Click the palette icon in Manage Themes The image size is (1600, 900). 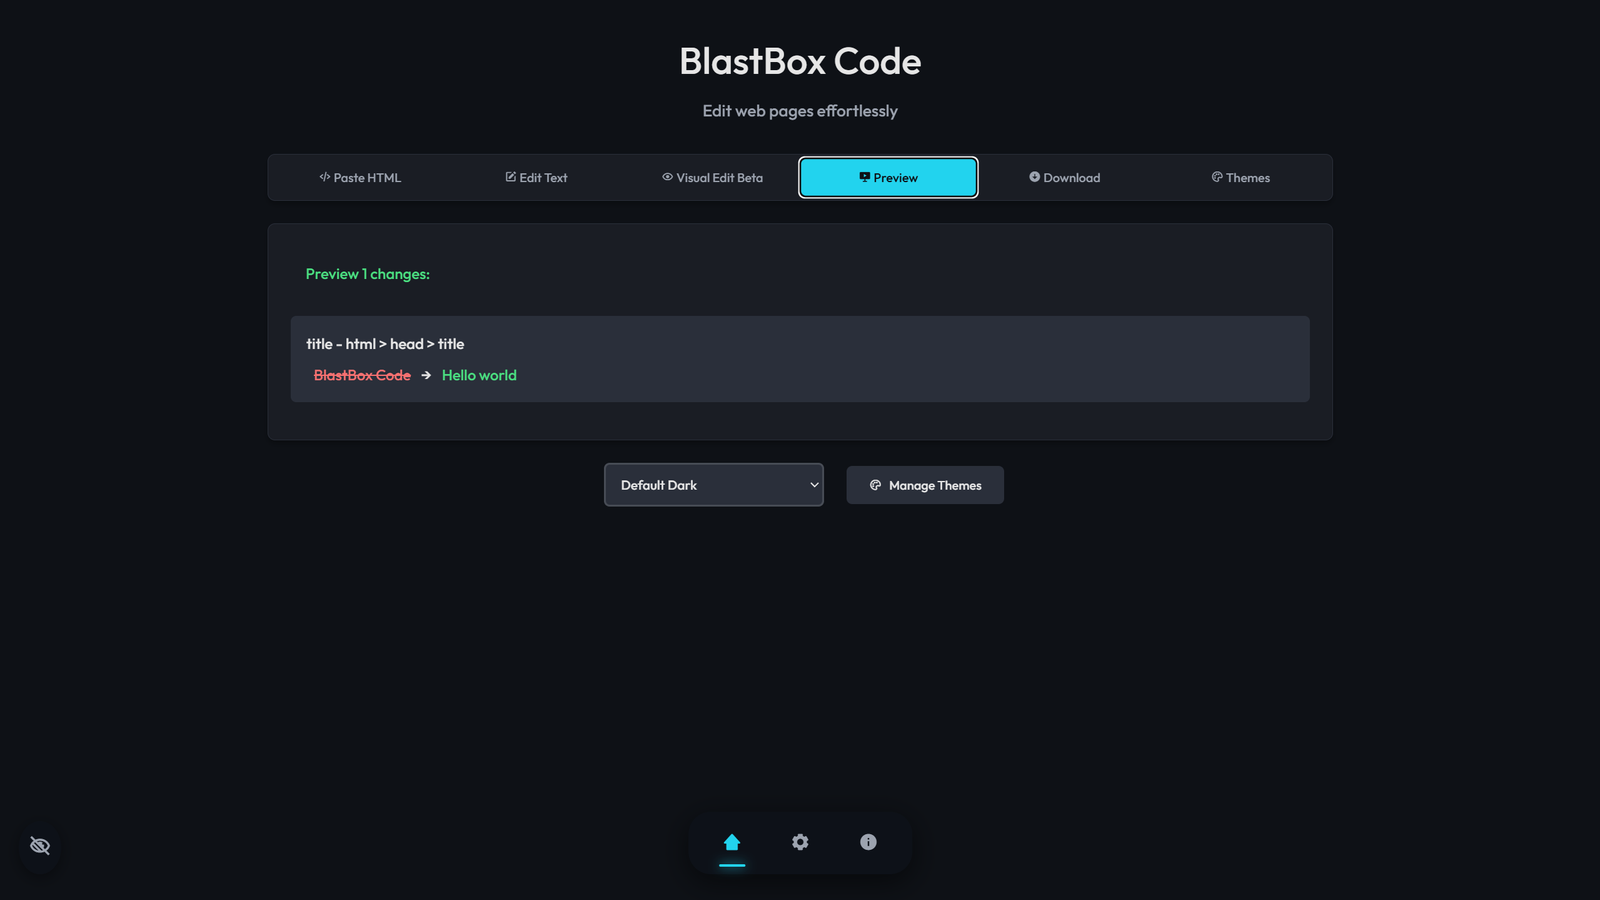click(875, 485)
